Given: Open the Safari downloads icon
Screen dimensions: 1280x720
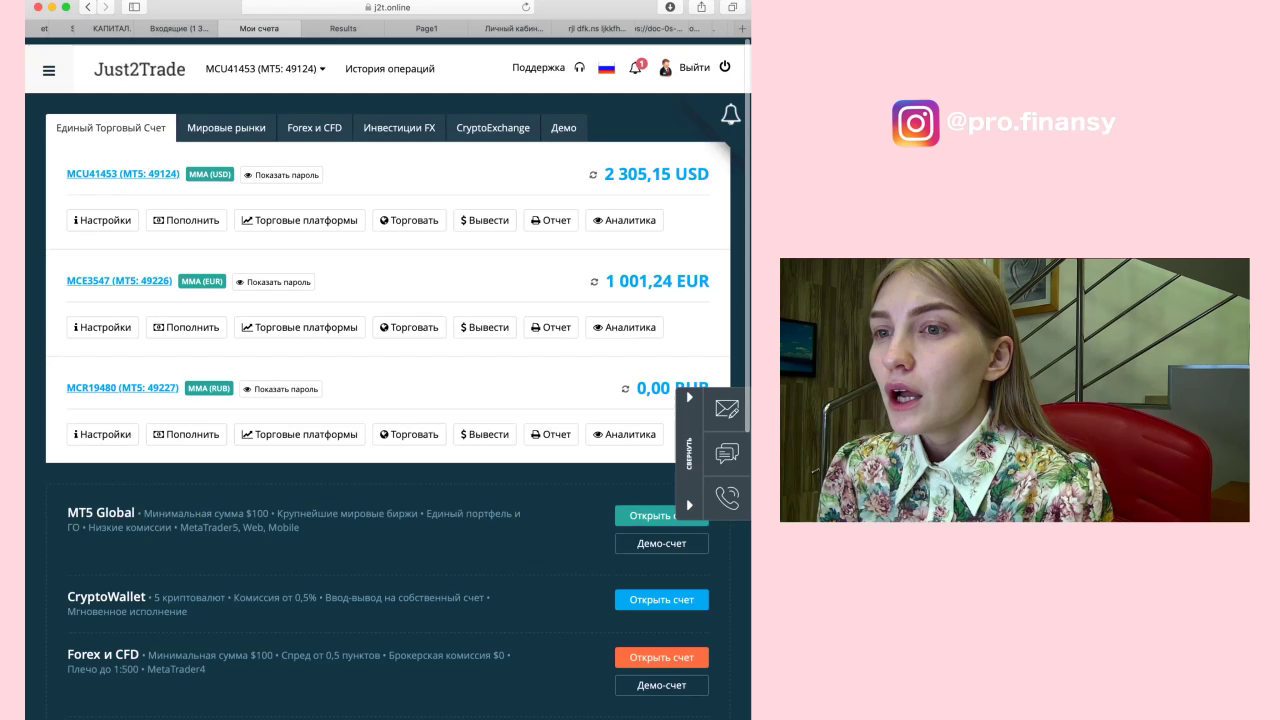Looking at the screenshot, I should [670, 7].
